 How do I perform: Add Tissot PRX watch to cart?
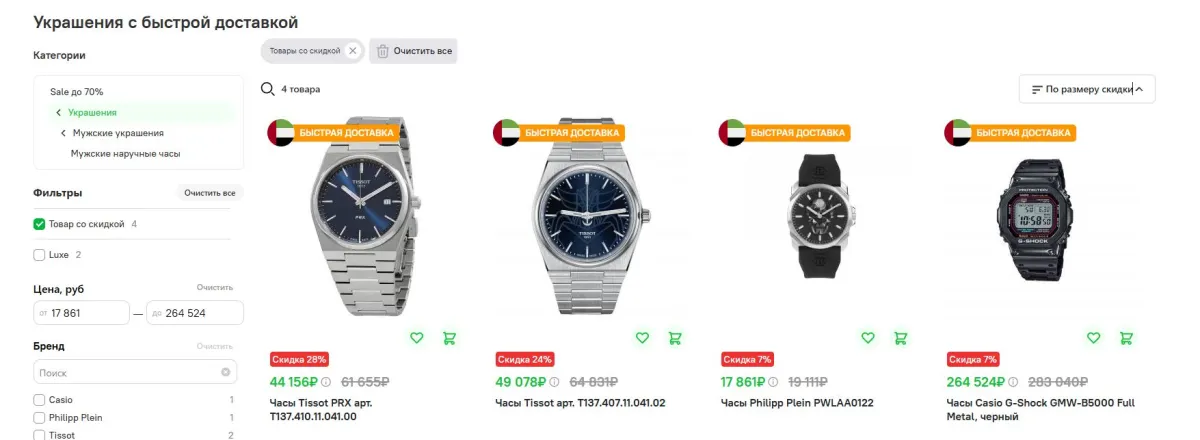point(449,338)
